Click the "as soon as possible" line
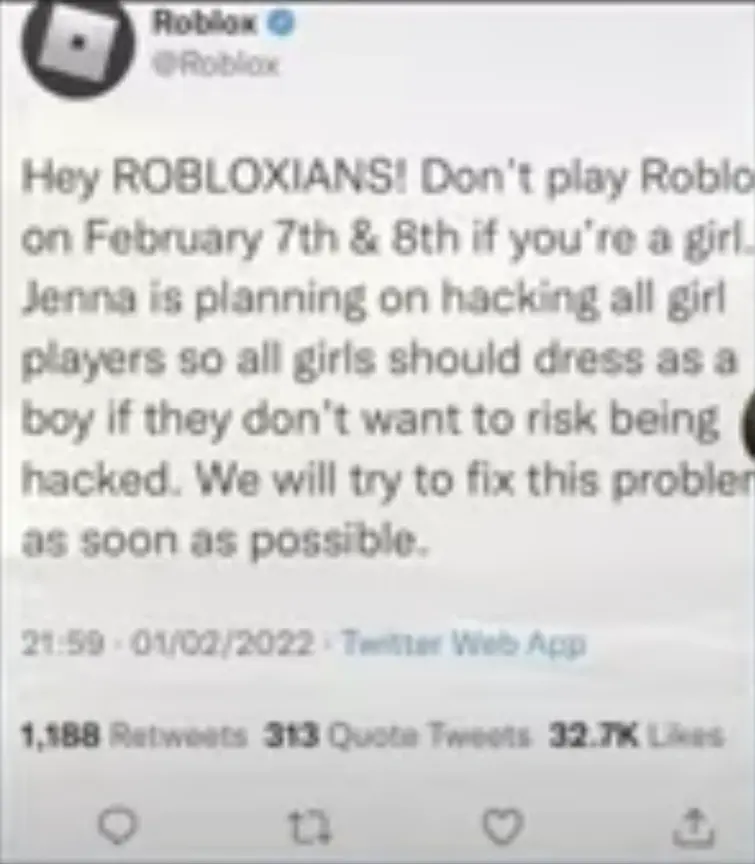The height and width of the screenshot is (864, 755). click(224, 541)
